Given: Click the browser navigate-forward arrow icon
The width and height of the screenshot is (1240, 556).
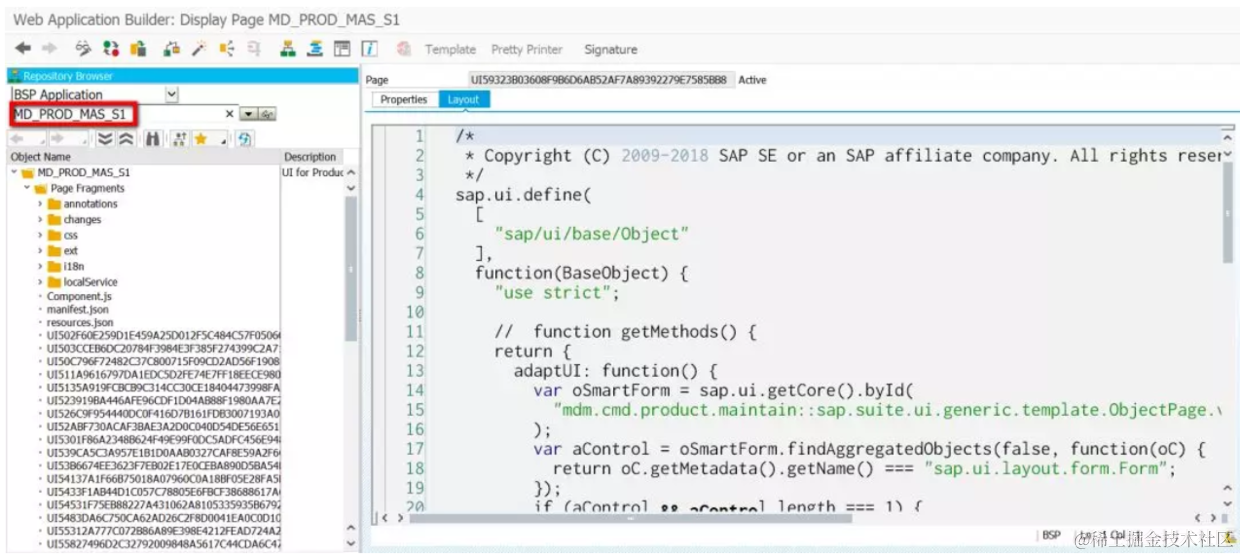Looking at the screenshot, I should tap(56, 139).
